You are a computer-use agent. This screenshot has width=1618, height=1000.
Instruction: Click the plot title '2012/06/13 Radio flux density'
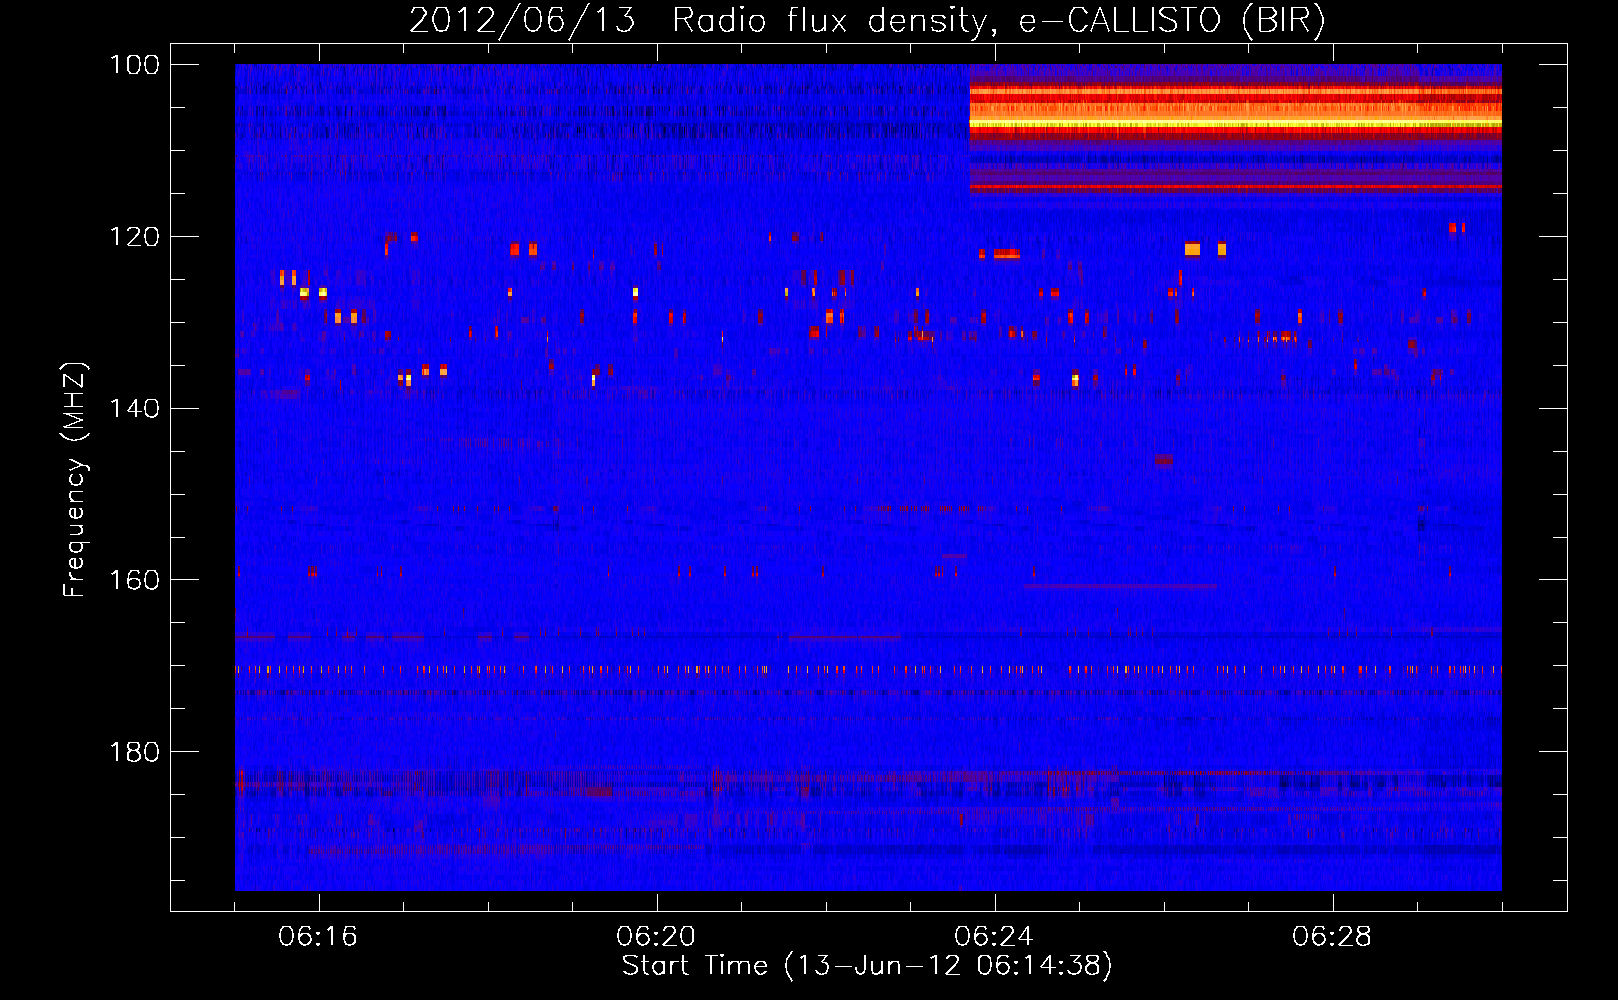pos(867,20)
